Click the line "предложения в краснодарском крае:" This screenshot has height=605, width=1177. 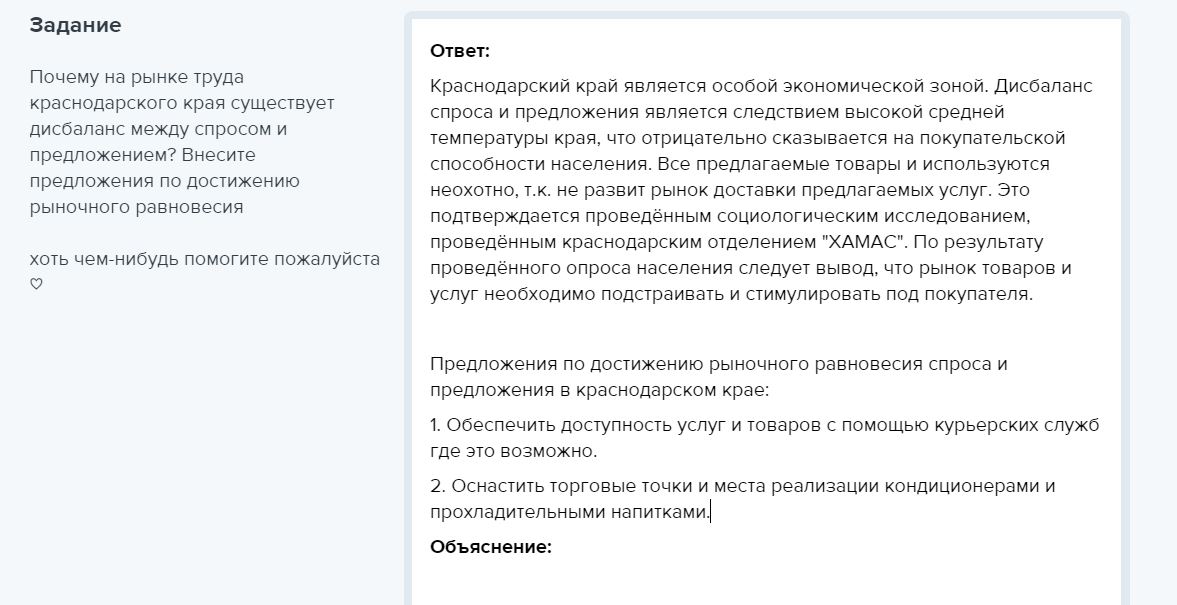pyautogui.click(x=599, y=389)
